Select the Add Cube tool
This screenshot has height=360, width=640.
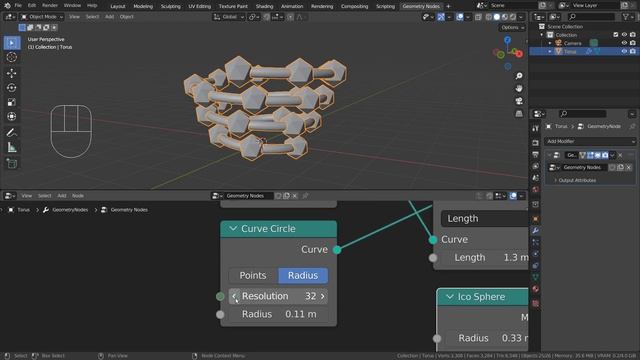point(11,164)
